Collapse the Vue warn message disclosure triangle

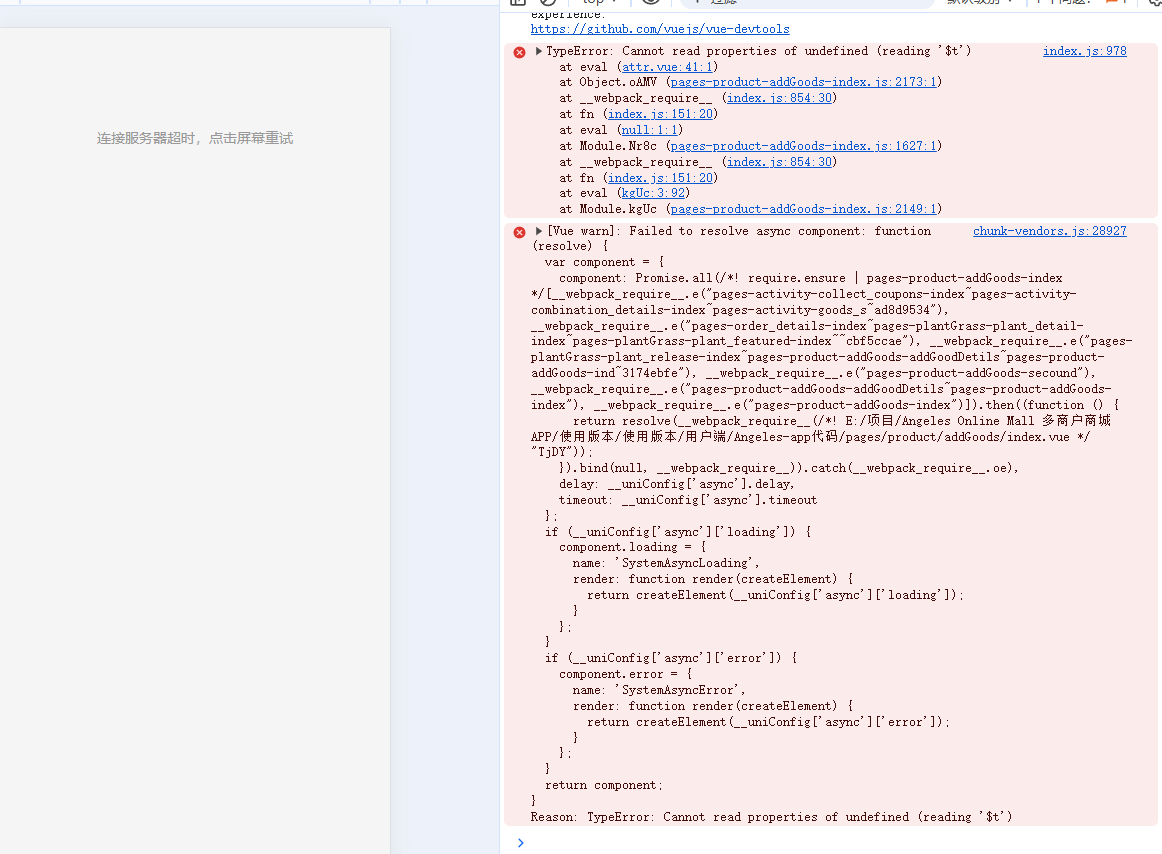pos(539,231)
